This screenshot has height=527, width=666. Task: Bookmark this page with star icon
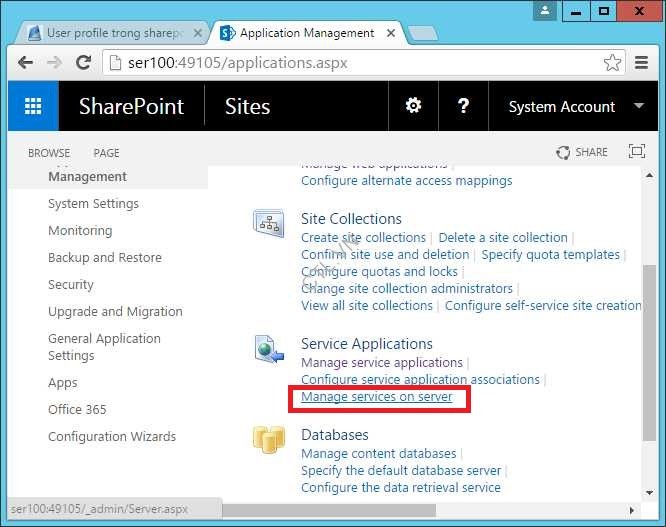point(612,63)
